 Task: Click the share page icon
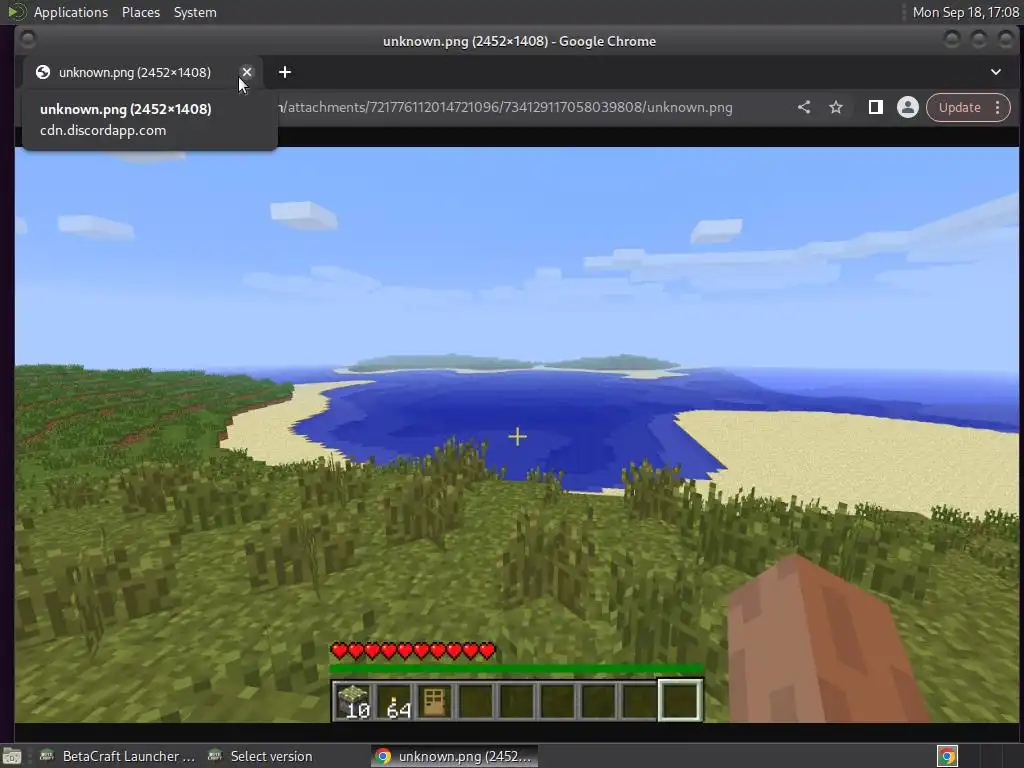click(x=804, y=107)
